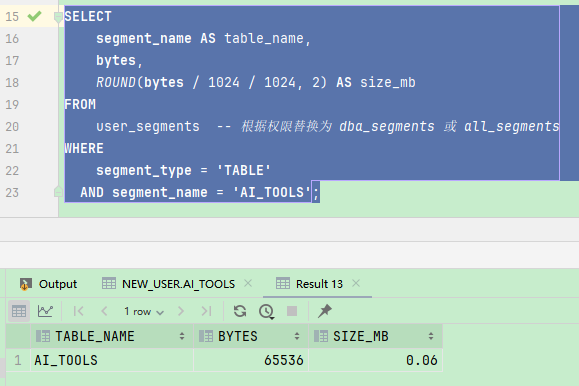579x386 pixels.
Task: Pin the Result 13 tab
Action: (325, 311)
